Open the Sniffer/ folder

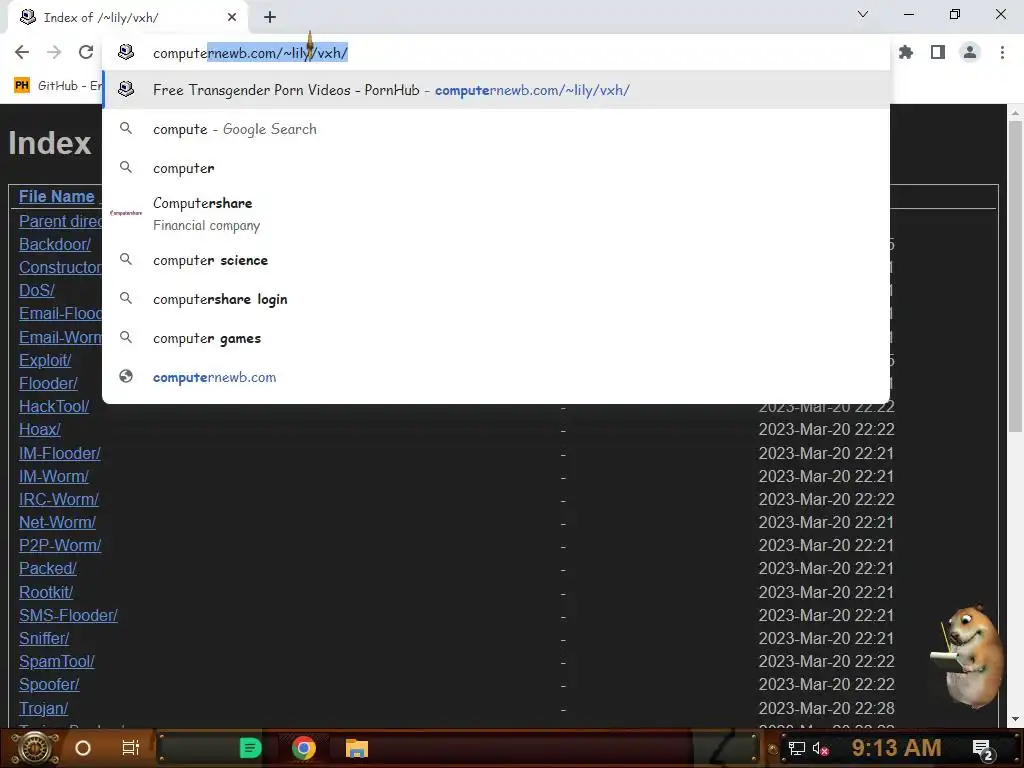pos(44,638)
